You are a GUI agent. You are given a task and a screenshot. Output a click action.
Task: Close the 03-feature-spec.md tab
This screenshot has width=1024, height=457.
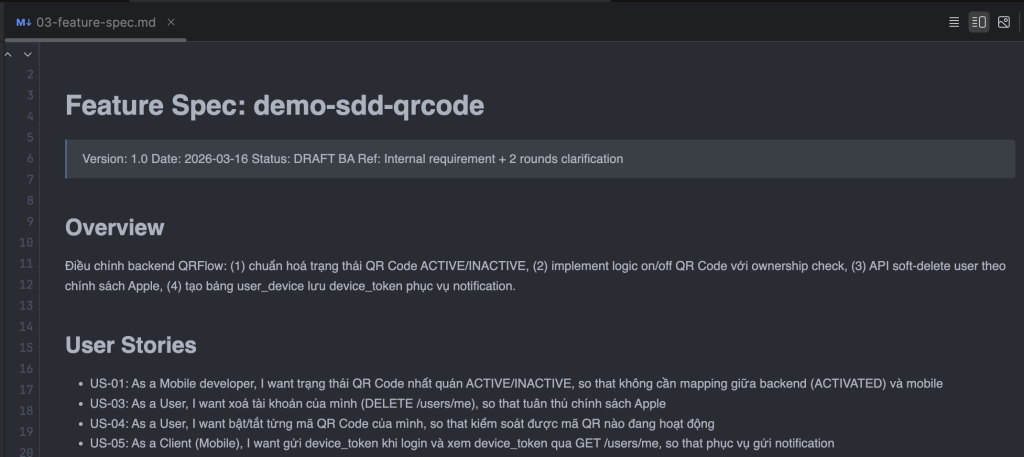click(x=176, y=22)
